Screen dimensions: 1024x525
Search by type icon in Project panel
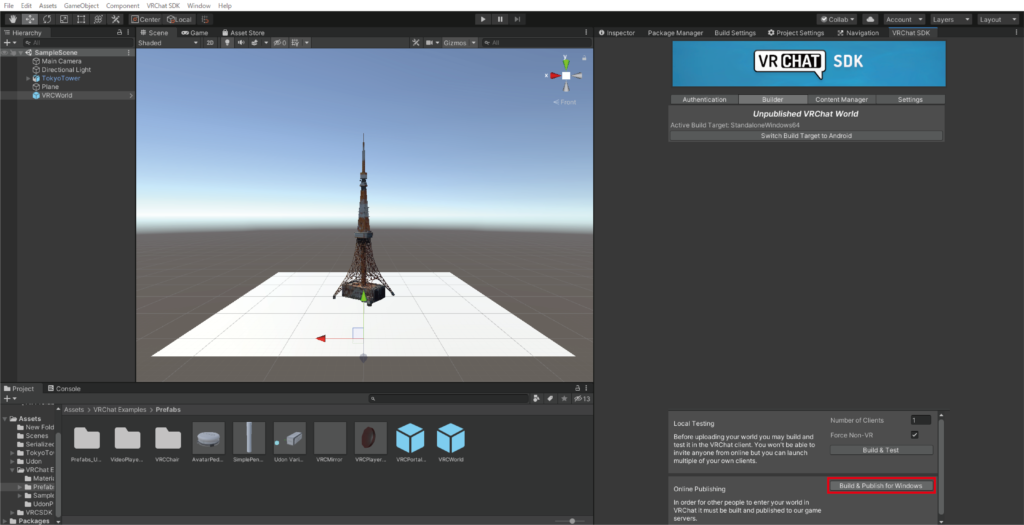(537, 398)
